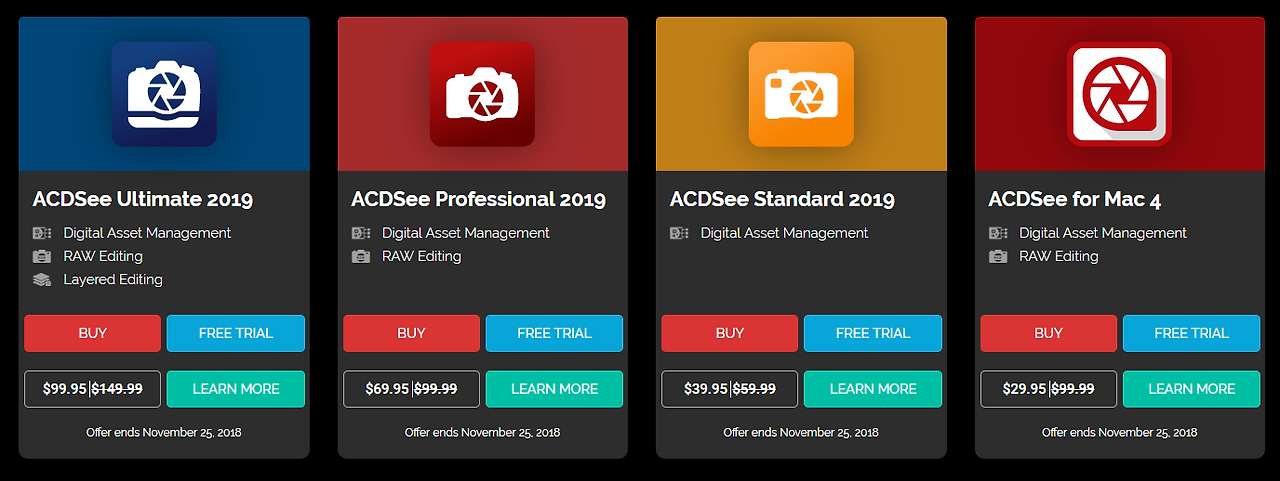Select the $99.95 price box for Ultimate
Screen dimensions: 1280x481
coord(92,389)
